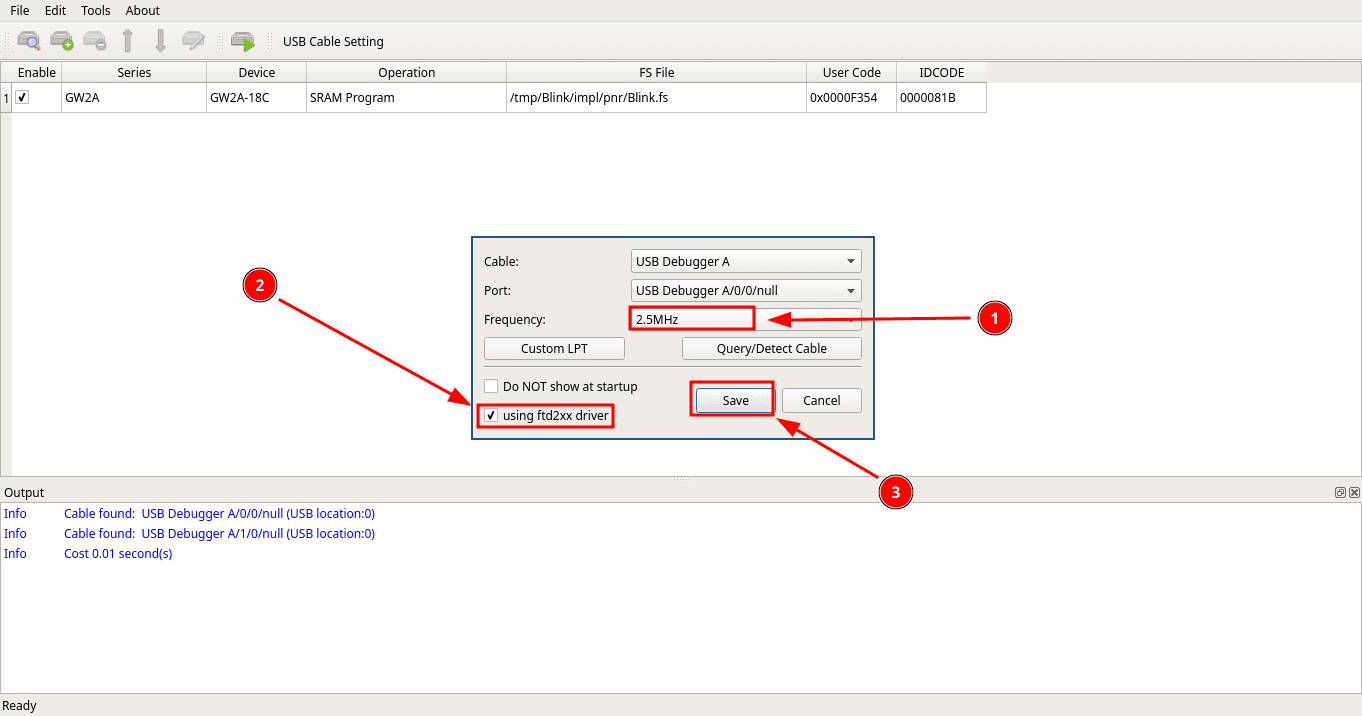This screenshot has width=1362, height=716.
Task: Open USB Cable Setting in the toolbar
Action: tap(333, 42)
